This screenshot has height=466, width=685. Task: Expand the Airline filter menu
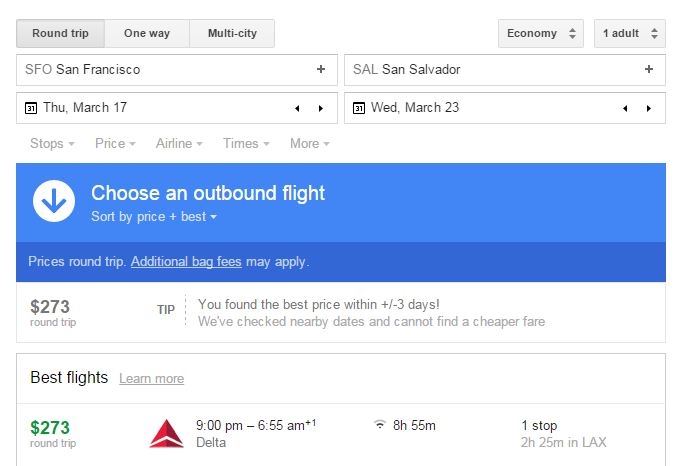pos(179,144)
